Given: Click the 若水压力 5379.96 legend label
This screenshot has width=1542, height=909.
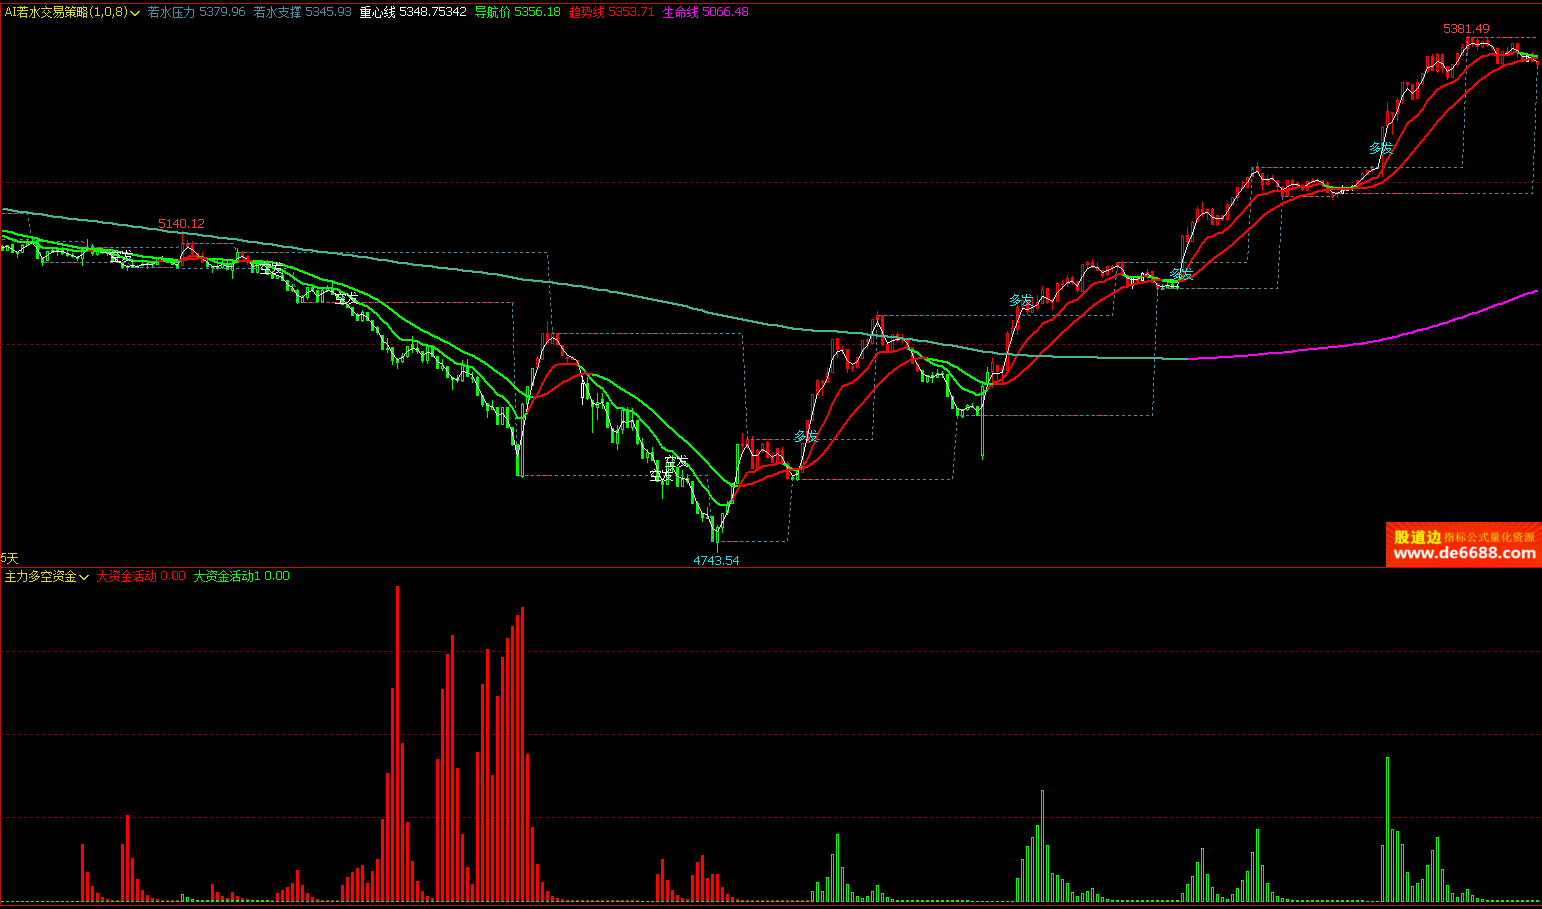Looking at the screenshot, I should point(196,12).
